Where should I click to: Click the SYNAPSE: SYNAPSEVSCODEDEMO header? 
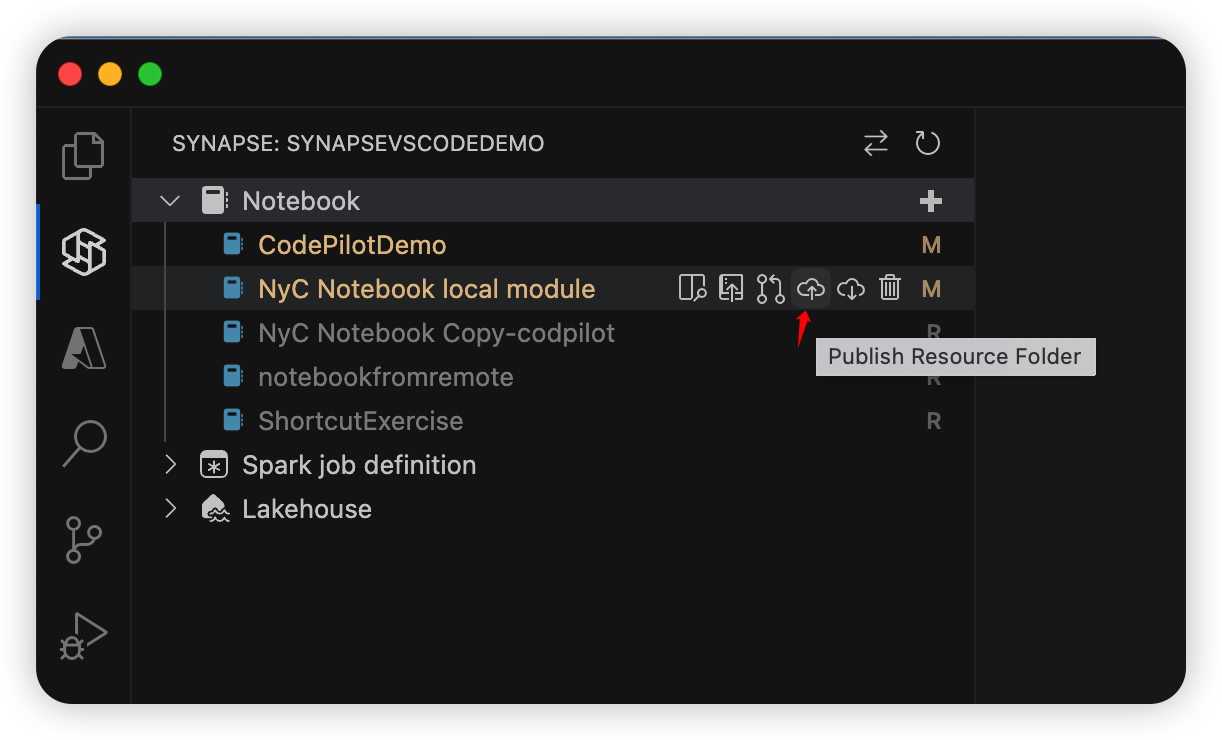(358, 143)
